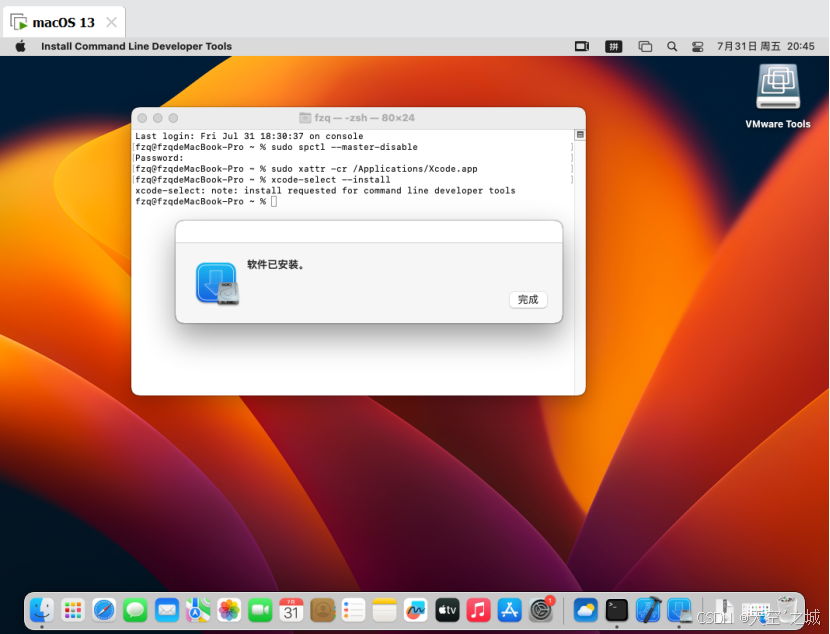This screenshot has height=634, width=830.
Task: Click the 软件已安装。 message text
Action: click(276, 265)
